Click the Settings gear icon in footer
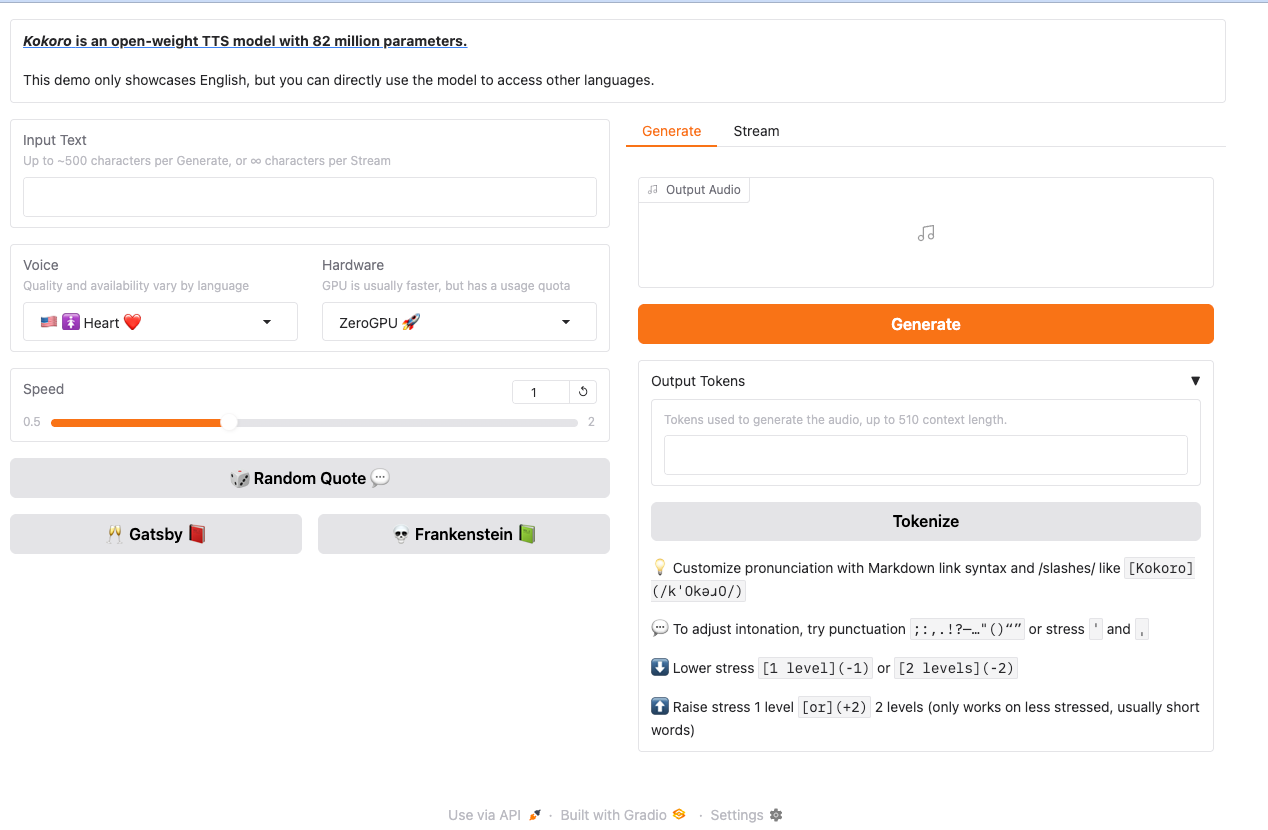Screen dimensions: 1268x830 click(776, 815)
